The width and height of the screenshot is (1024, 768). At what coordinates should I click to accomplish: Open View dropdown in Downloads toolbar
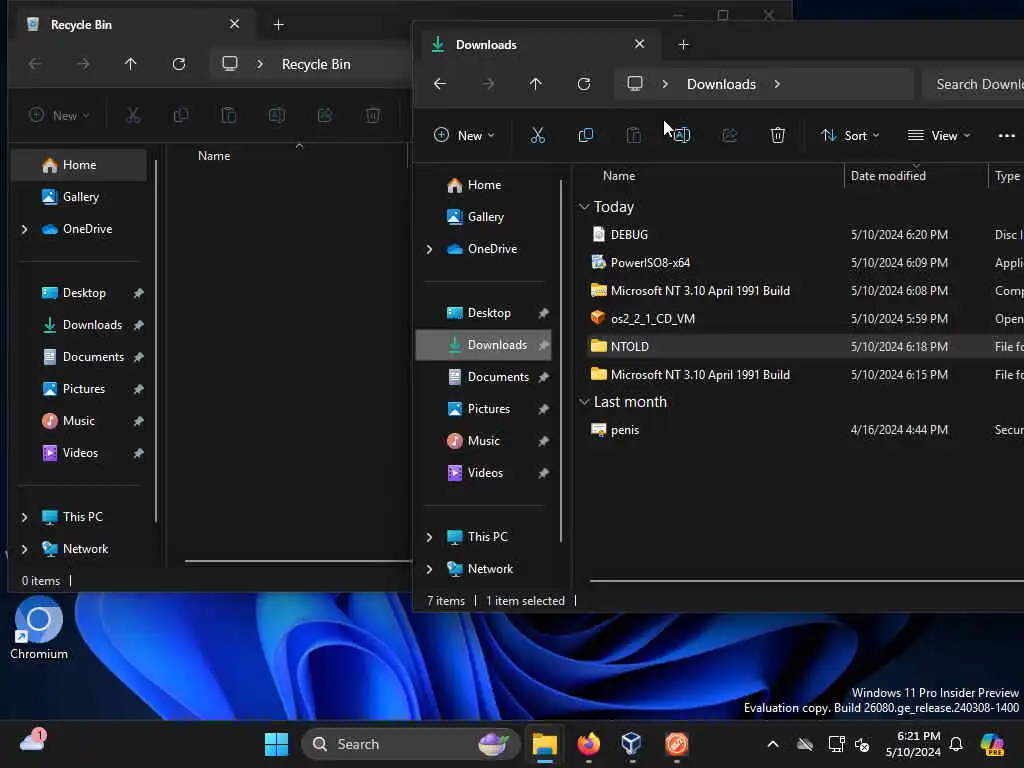pyautogui.click(x=938, y=136)
